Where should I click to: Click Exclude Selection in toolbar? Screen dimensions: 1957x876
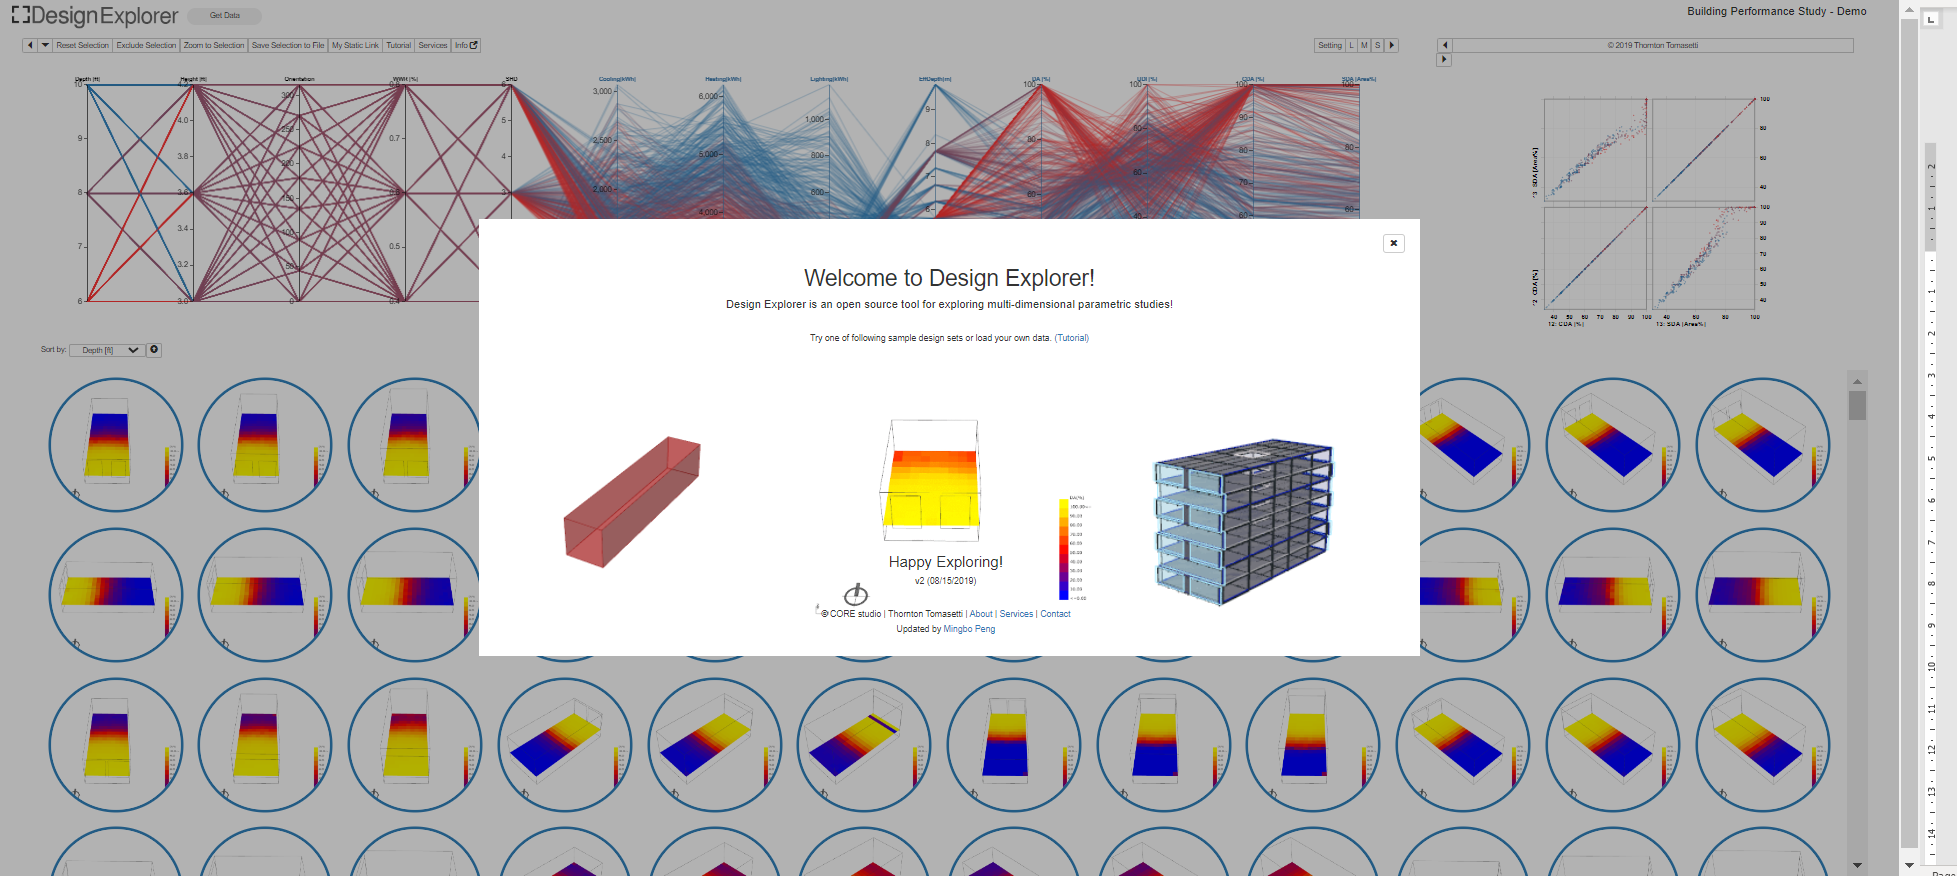coord(146,45)
